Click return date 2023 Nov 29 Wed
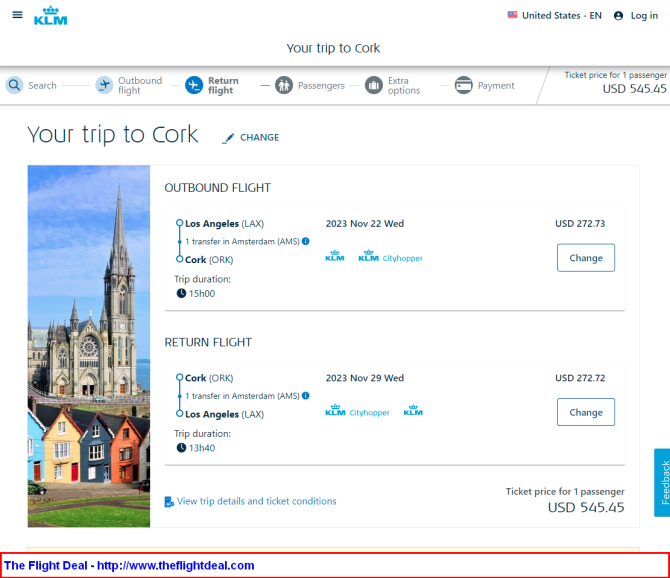 (x=364, y=378)
